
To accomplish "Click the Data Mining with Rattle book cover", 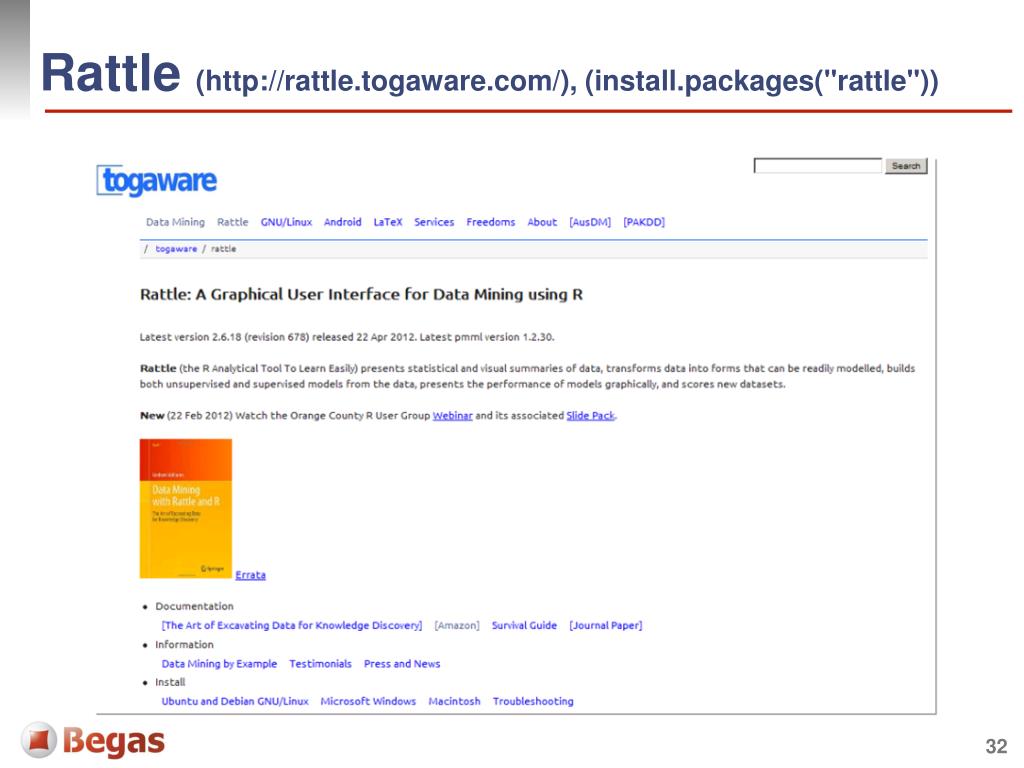I will coord(186,509).
